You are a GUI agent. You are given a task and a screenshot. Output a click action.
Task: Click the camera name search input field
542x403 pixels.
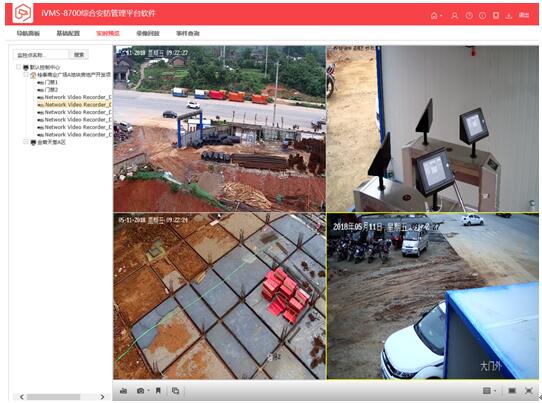[41, 55]
